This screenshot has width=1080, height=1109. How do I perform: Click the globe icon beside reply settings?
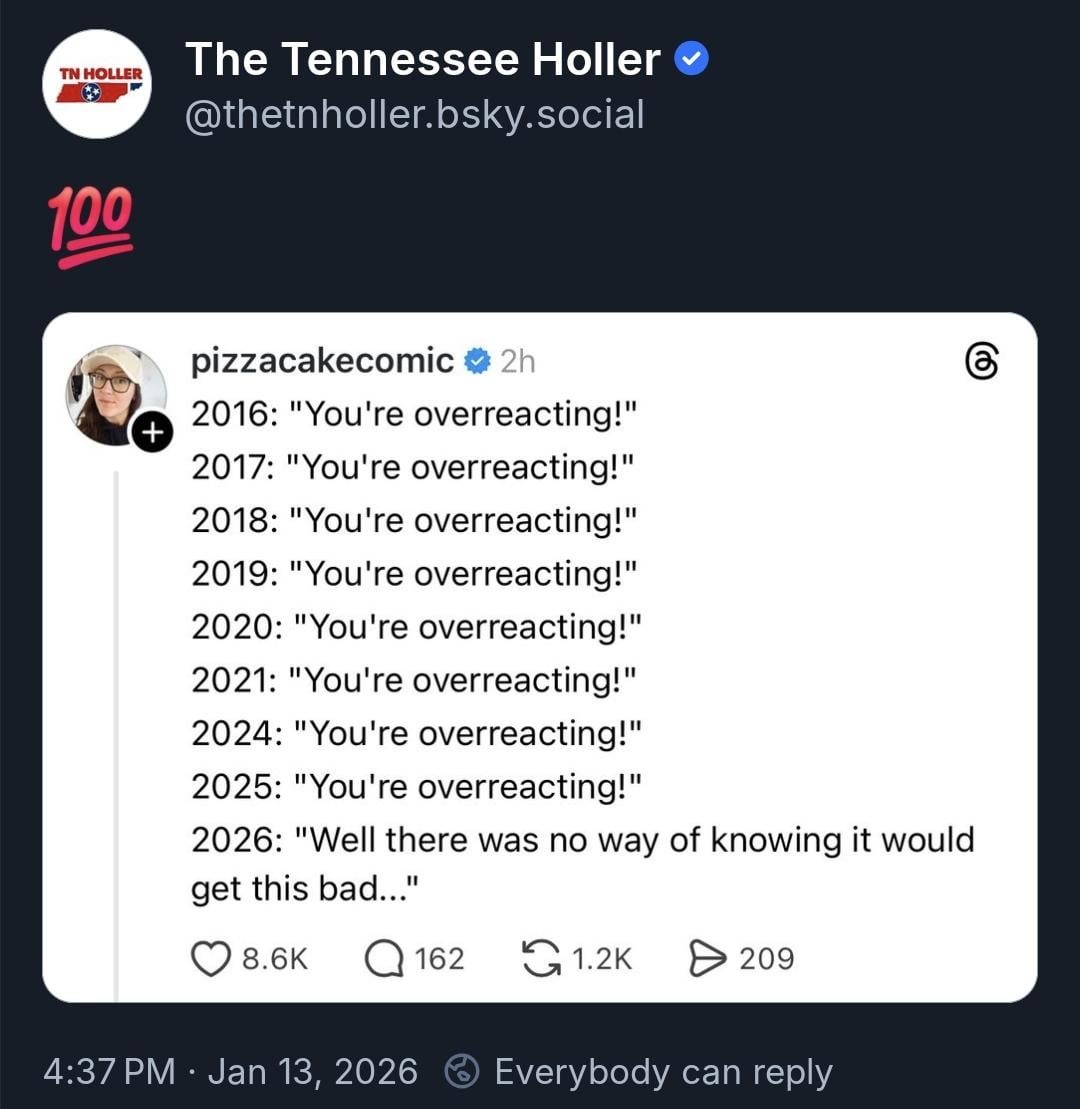point(461,1073)
